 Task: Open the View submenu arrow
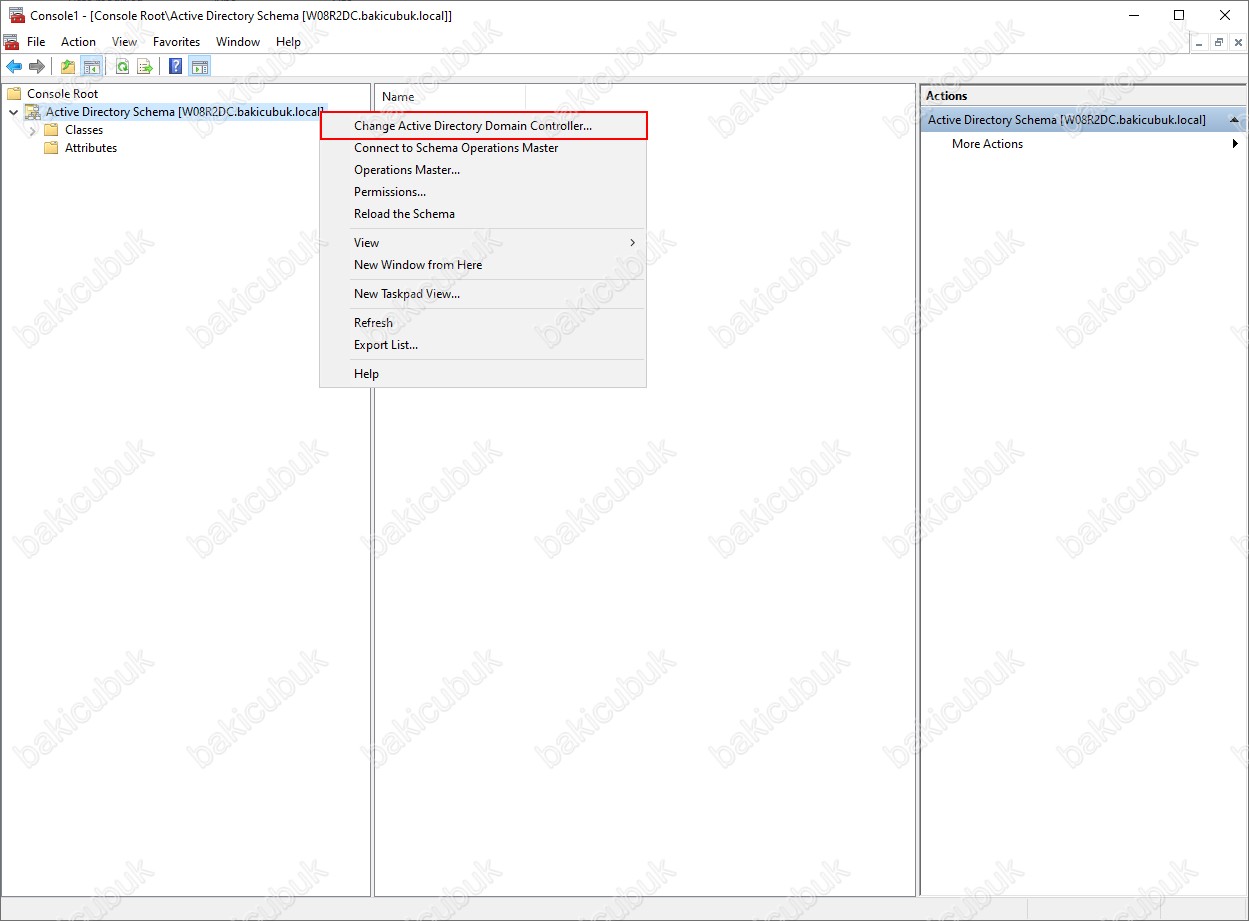tap(632, 243)
